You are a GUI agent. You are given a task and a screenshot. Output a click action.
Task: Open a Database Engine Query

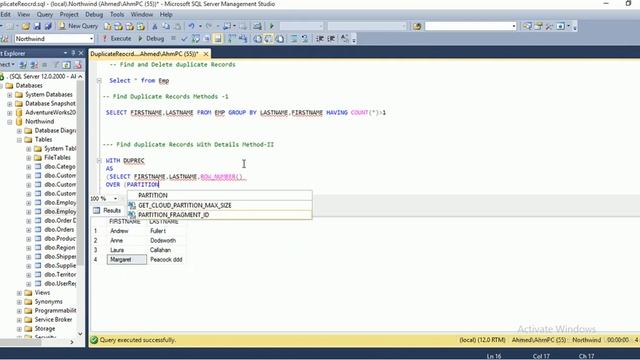pos(107,26)
